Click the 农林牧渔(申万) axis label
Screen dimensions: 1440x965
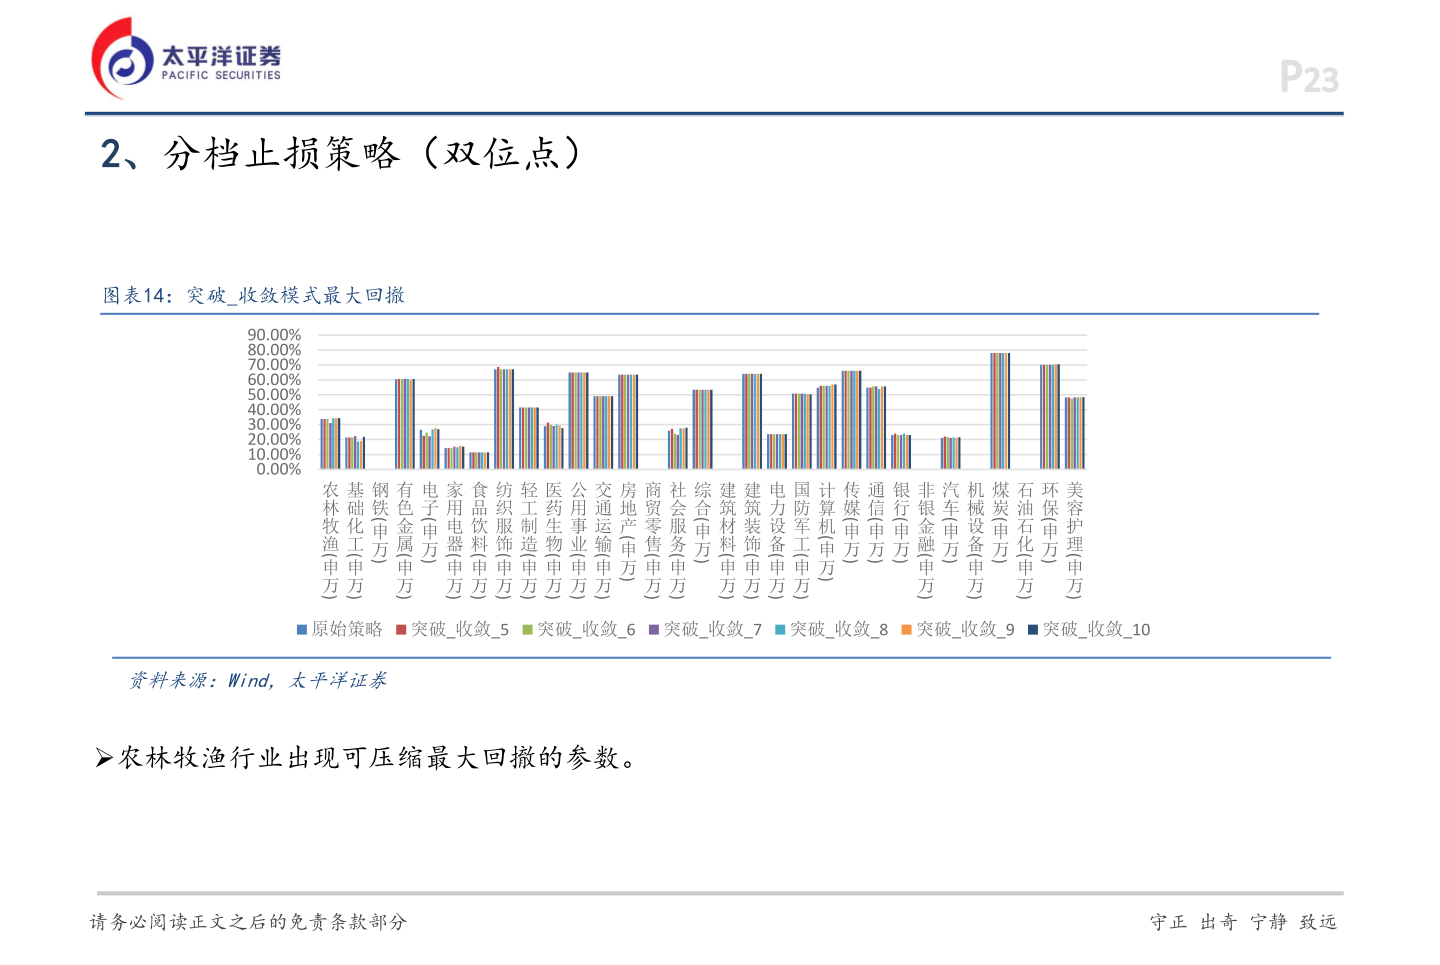coord(331,538)
